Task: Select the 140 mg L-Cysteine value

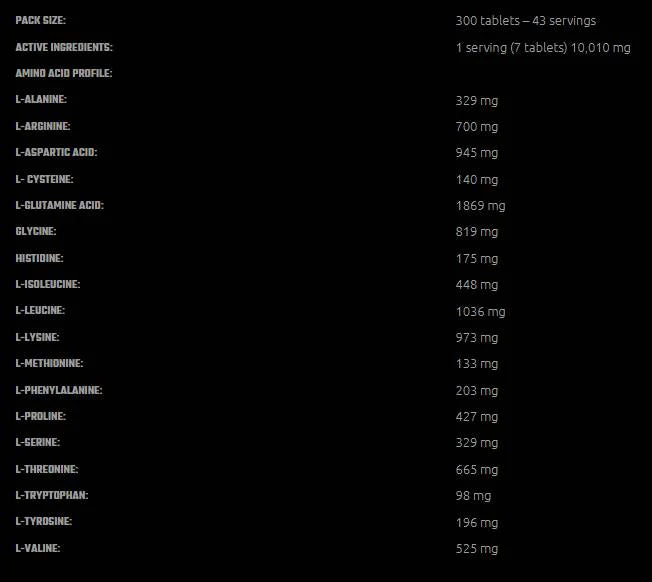Action: pyautogui.click(x=476, y=180)
